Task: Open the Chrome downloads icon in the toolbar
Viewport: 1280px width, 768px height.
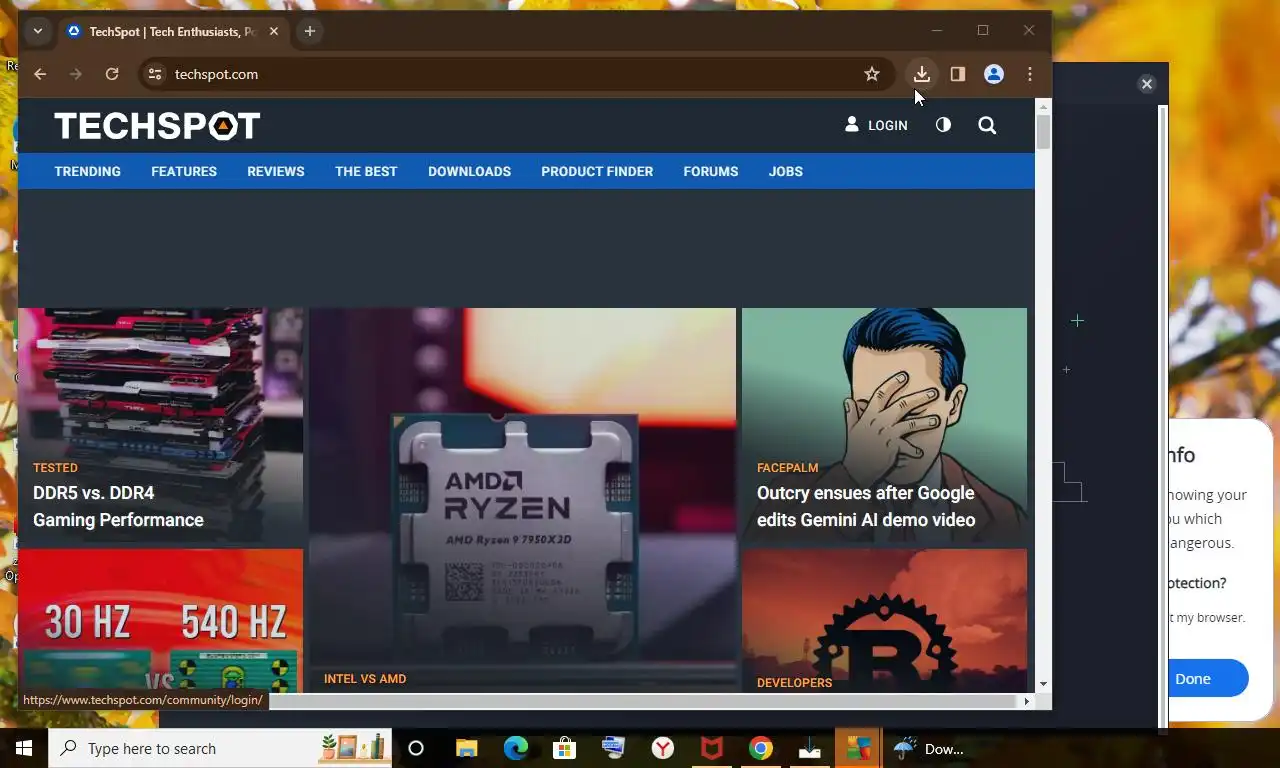Action: [922, 74]
